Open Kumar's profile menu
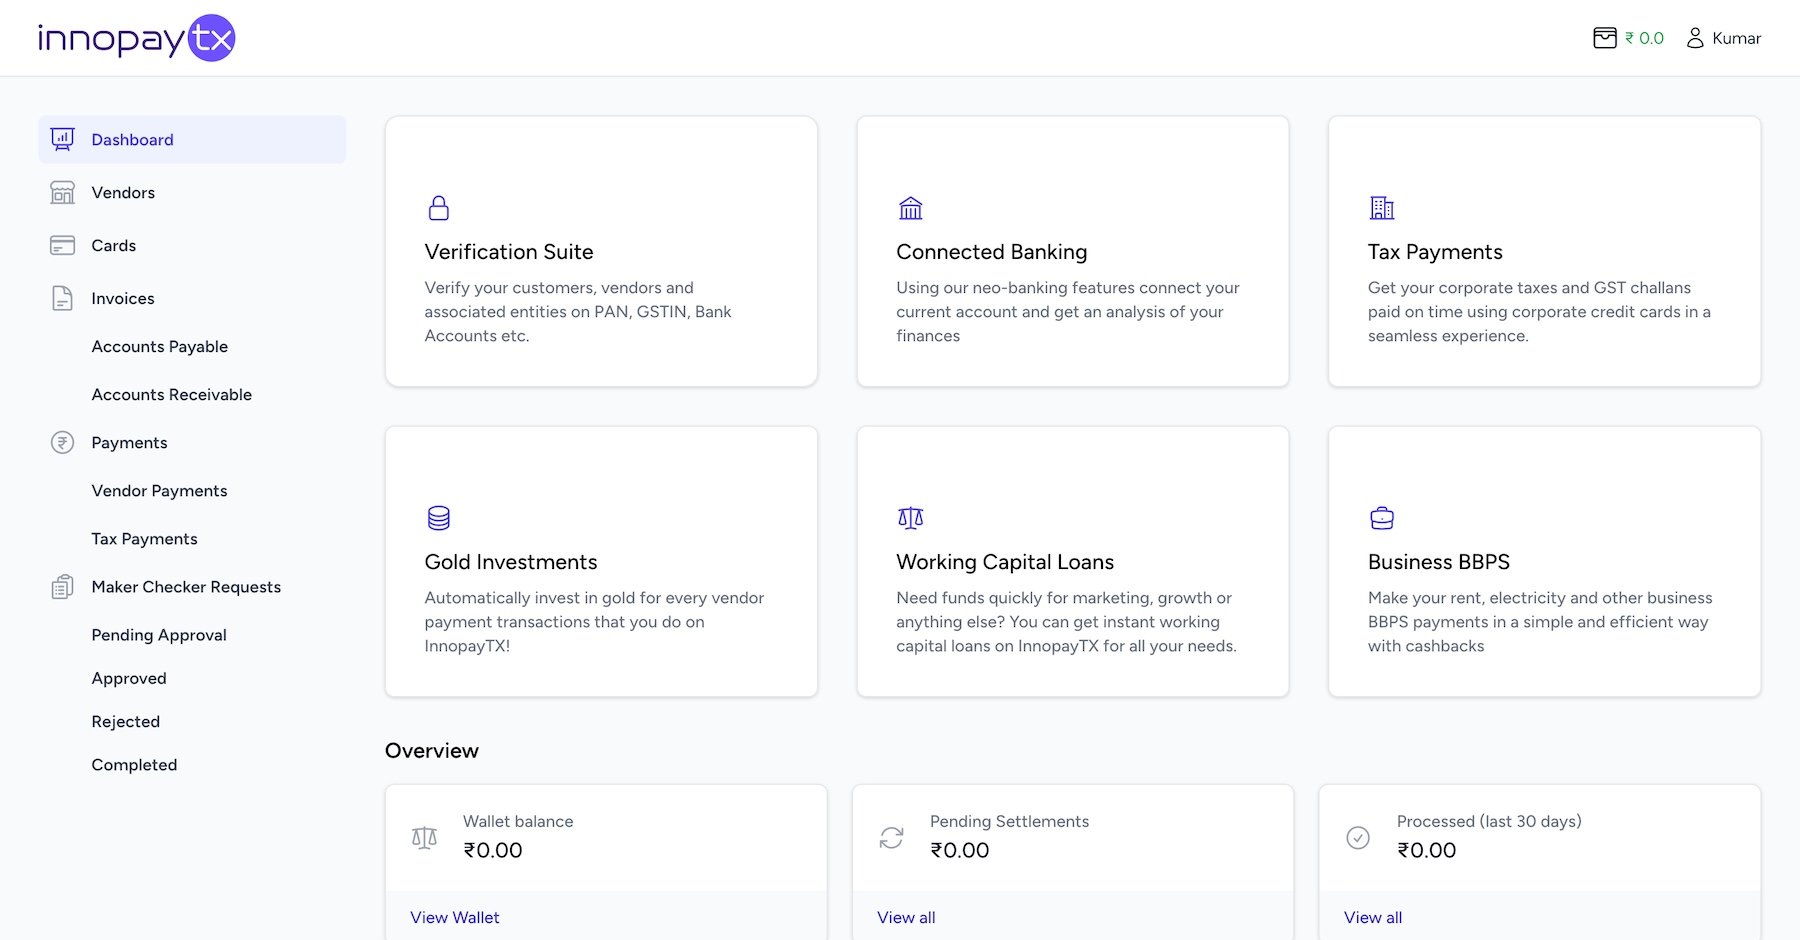Image resolution: width=1800 pixels, height=940 pixels. pos(1724,38)
